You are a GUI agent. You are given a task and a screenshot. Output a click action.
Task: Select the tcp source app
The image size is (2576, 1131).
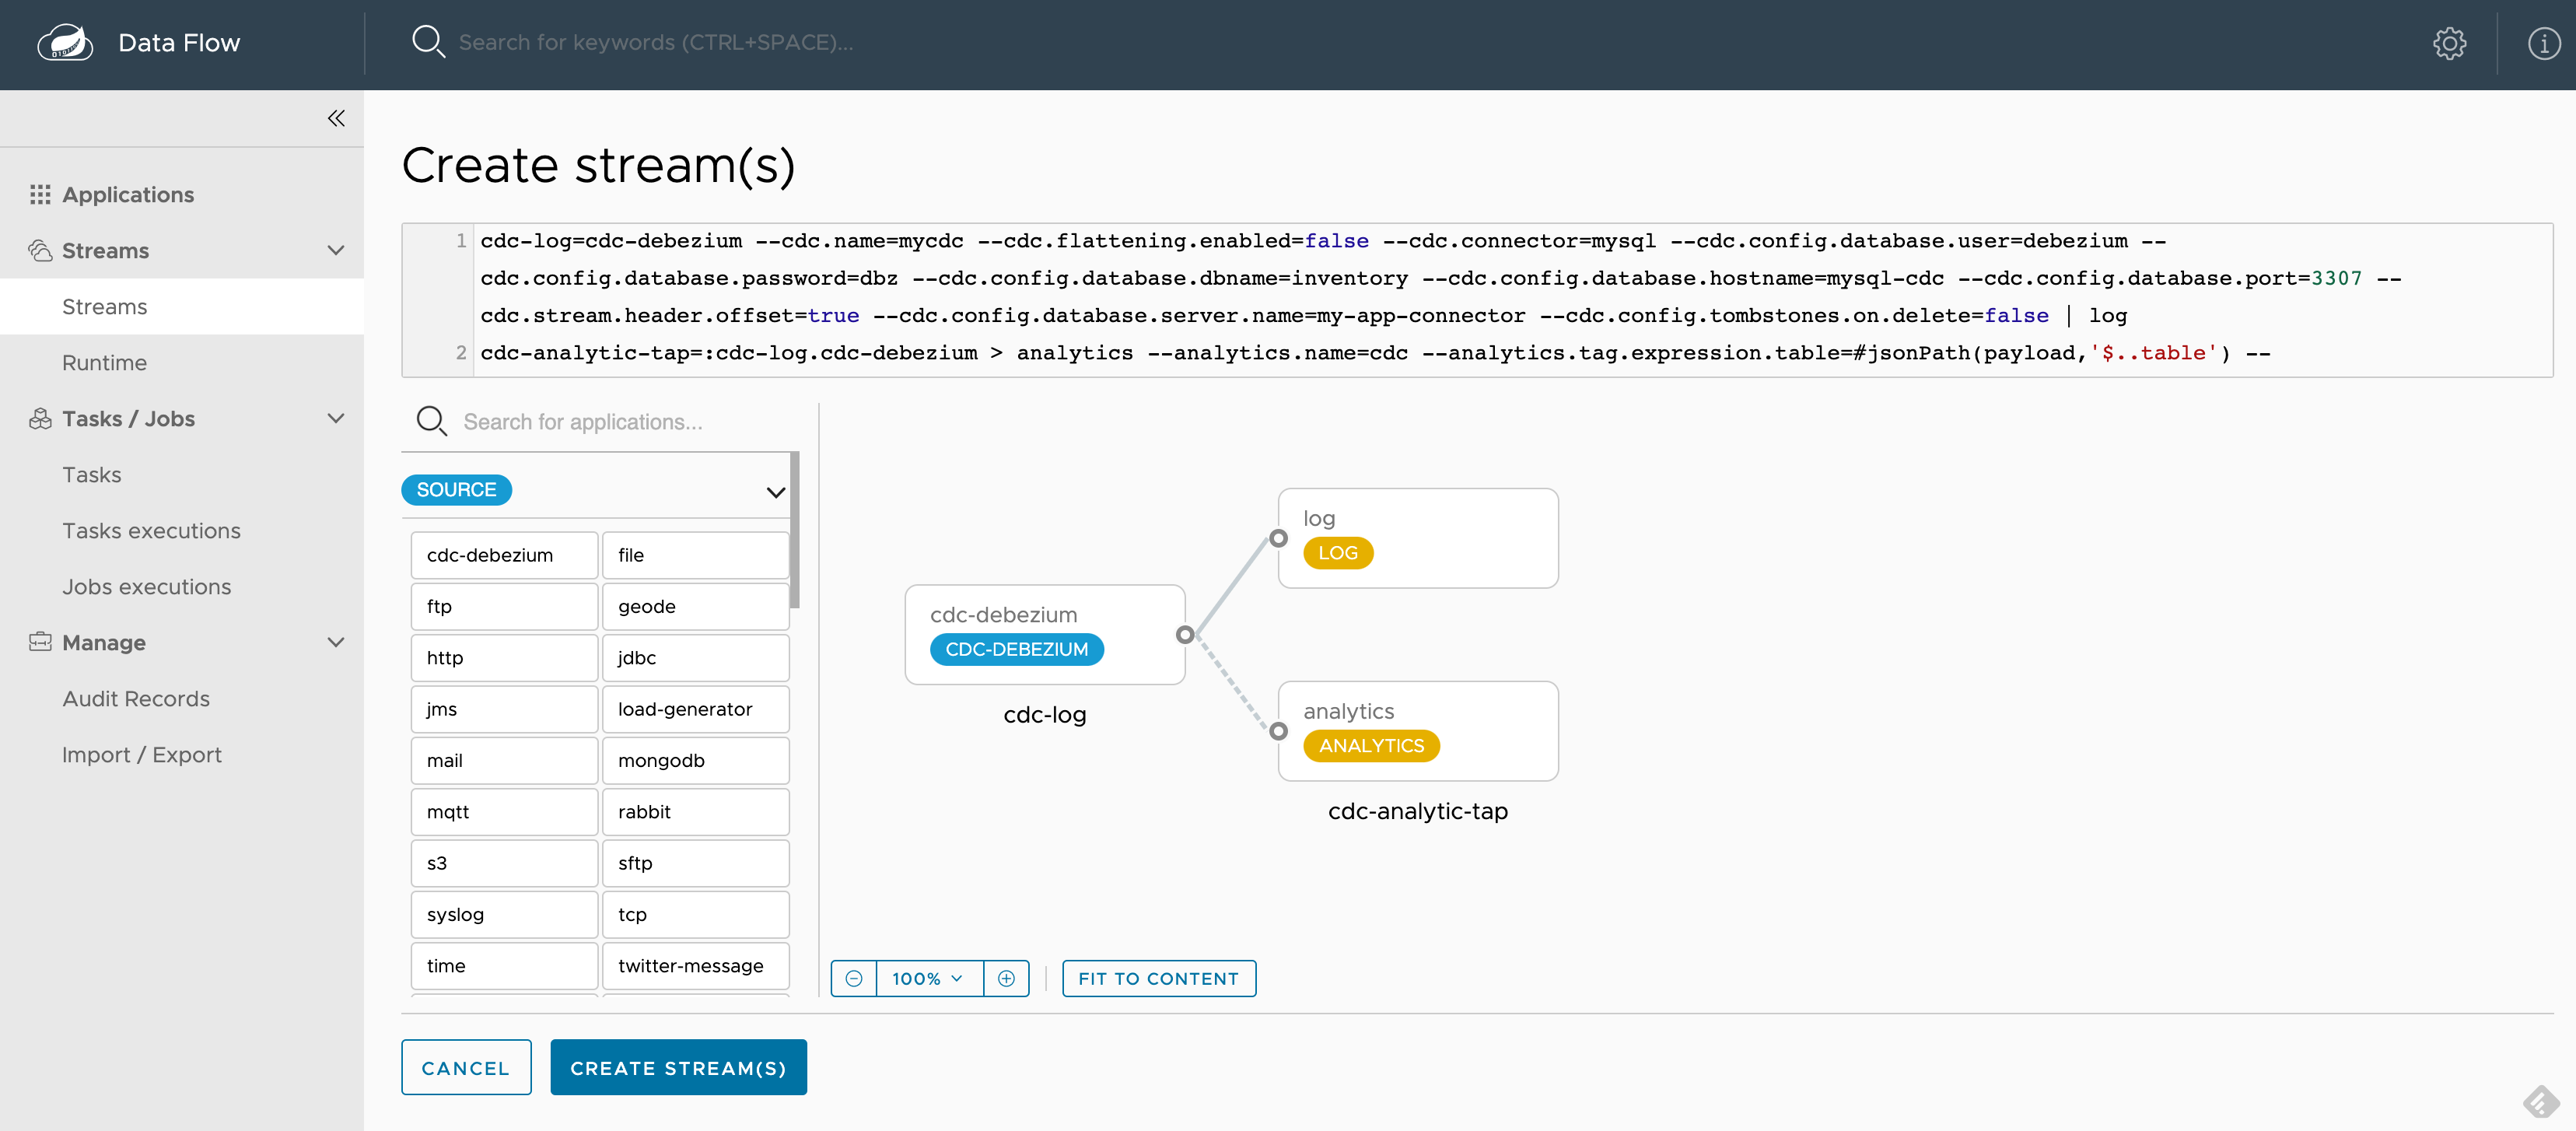tap(695, 914)
